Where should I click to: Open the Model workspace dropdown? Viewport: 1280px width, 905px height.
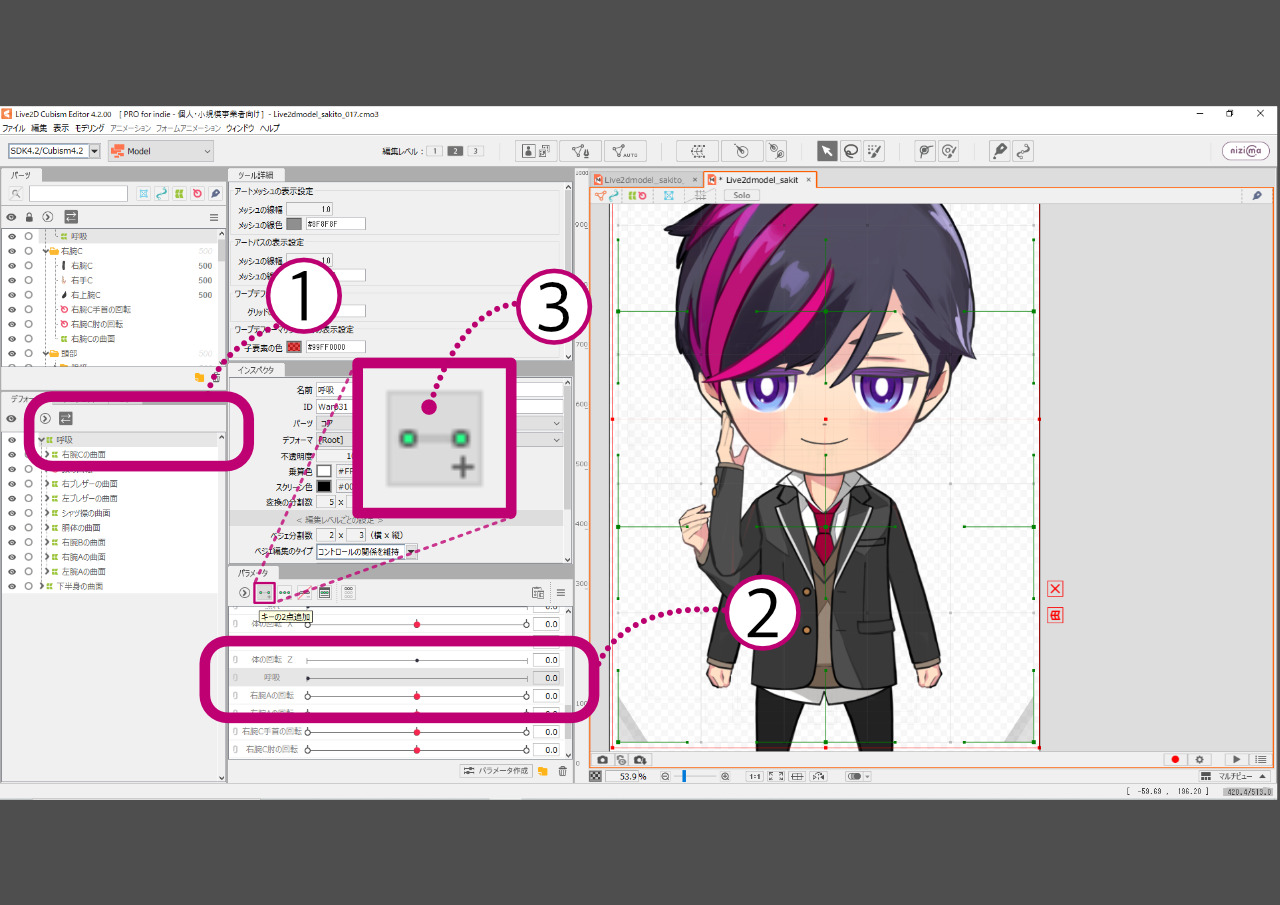[161, 151]
